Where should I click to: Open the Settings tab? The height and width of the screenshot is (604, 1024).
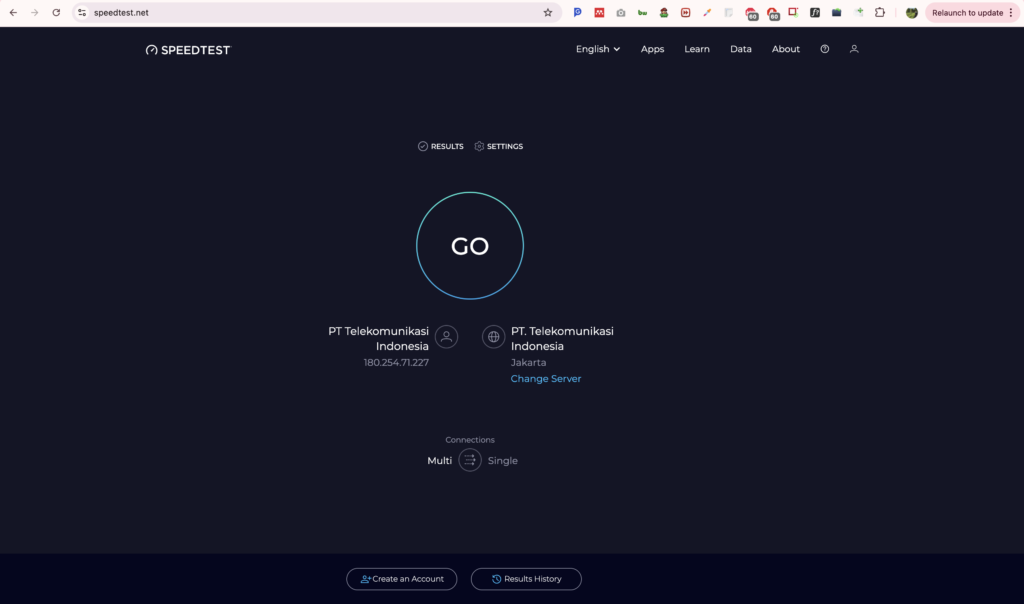(x=498, y=146)
